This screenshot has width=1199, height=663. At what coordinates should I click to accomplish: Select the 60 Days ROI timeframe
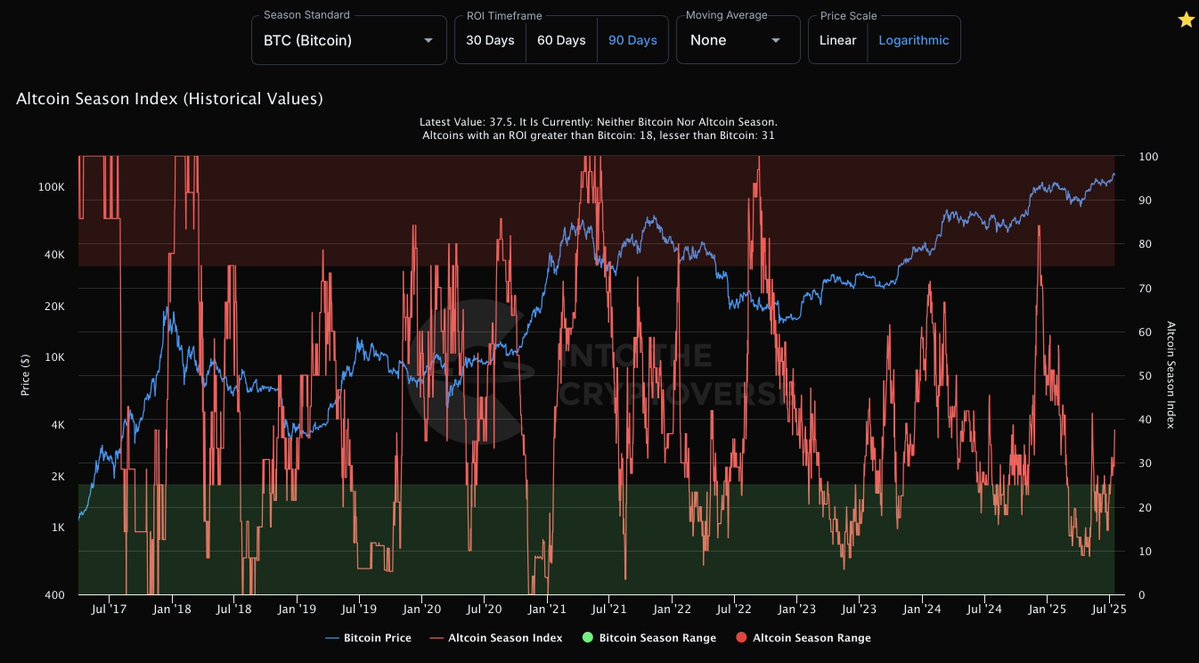[x=561, y=41]
